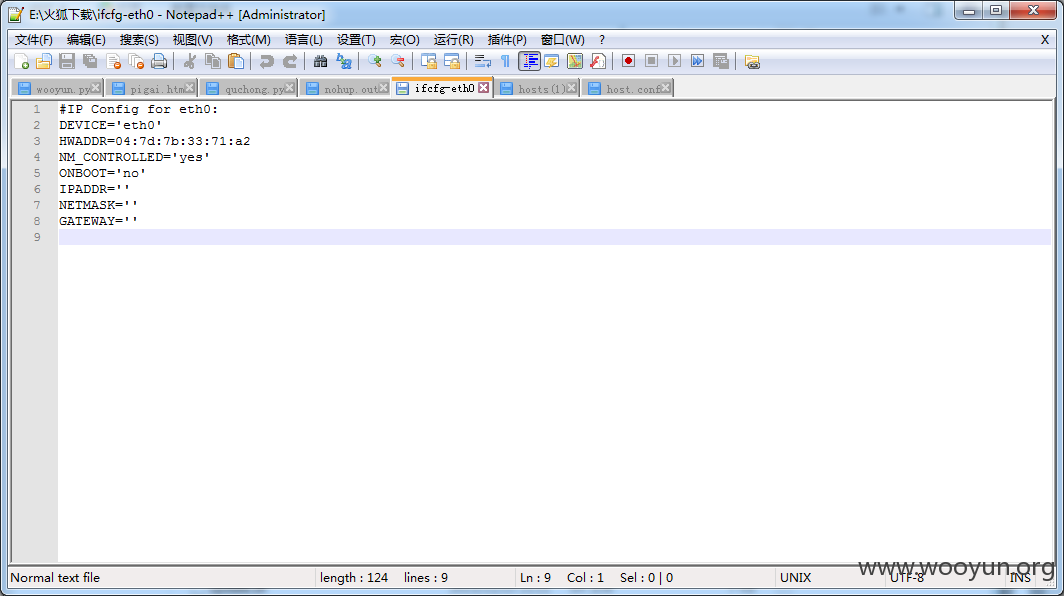Close the ifcfg-eth0 tab
This screenshot has width=1064, height=596.
(483, 88)
